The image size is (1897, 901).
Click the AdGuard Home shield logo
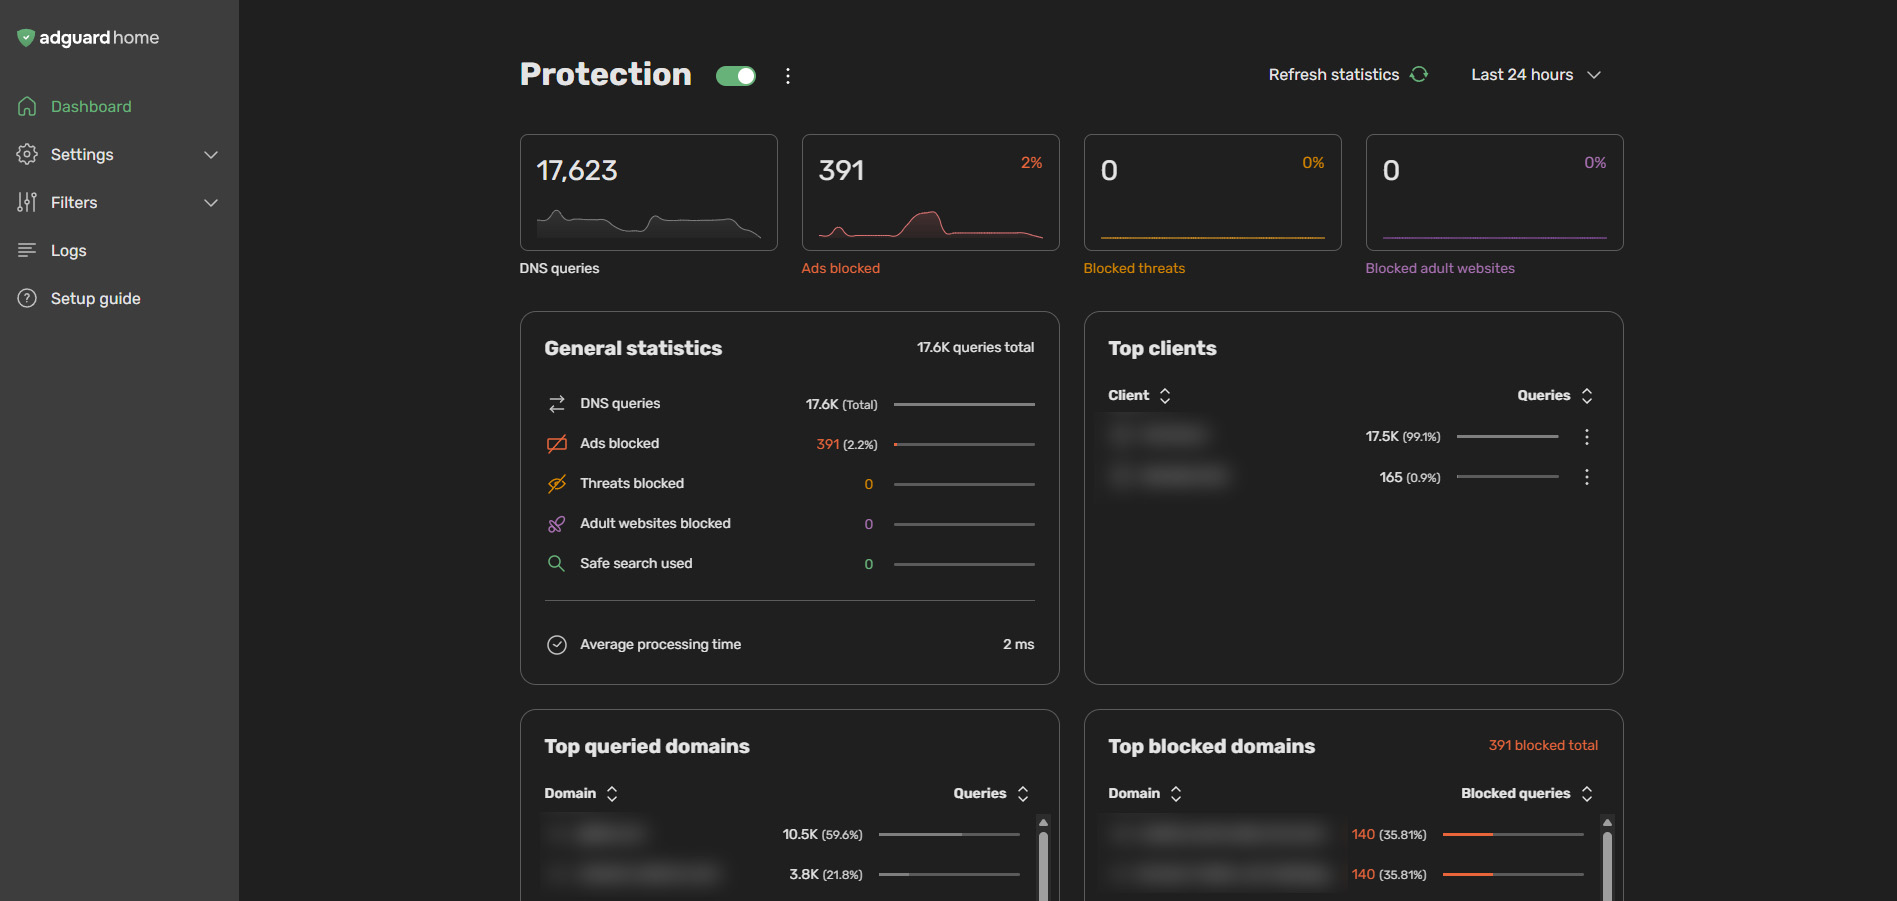coord(26,38)
